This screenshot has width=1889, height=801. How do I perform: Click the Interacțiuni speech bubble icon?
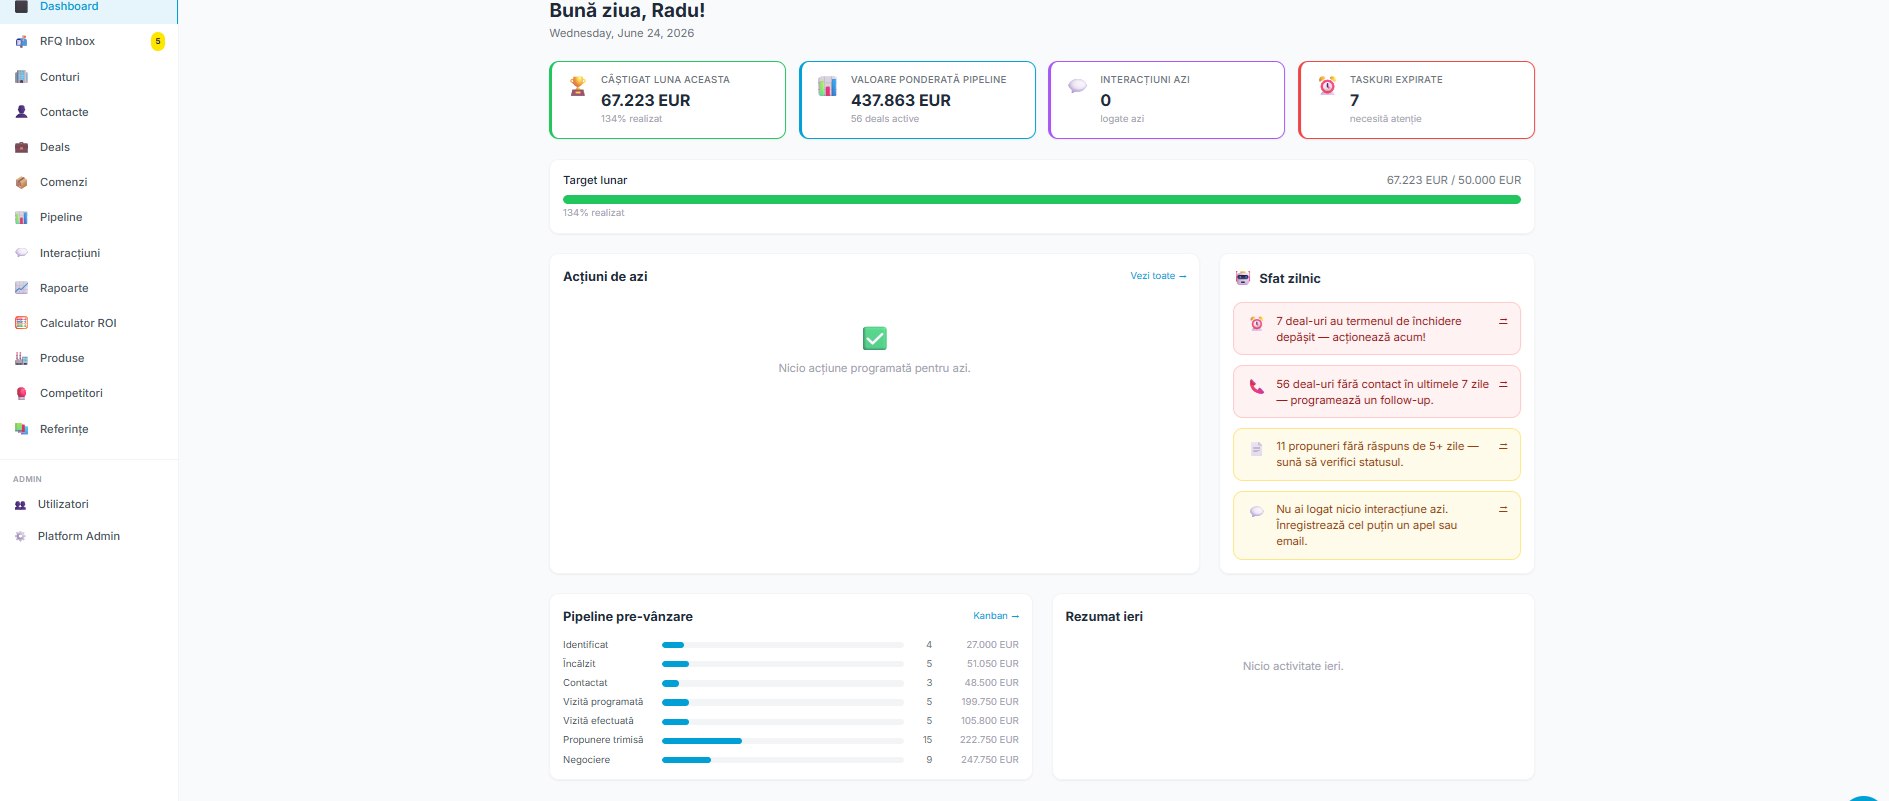point(21,253)
